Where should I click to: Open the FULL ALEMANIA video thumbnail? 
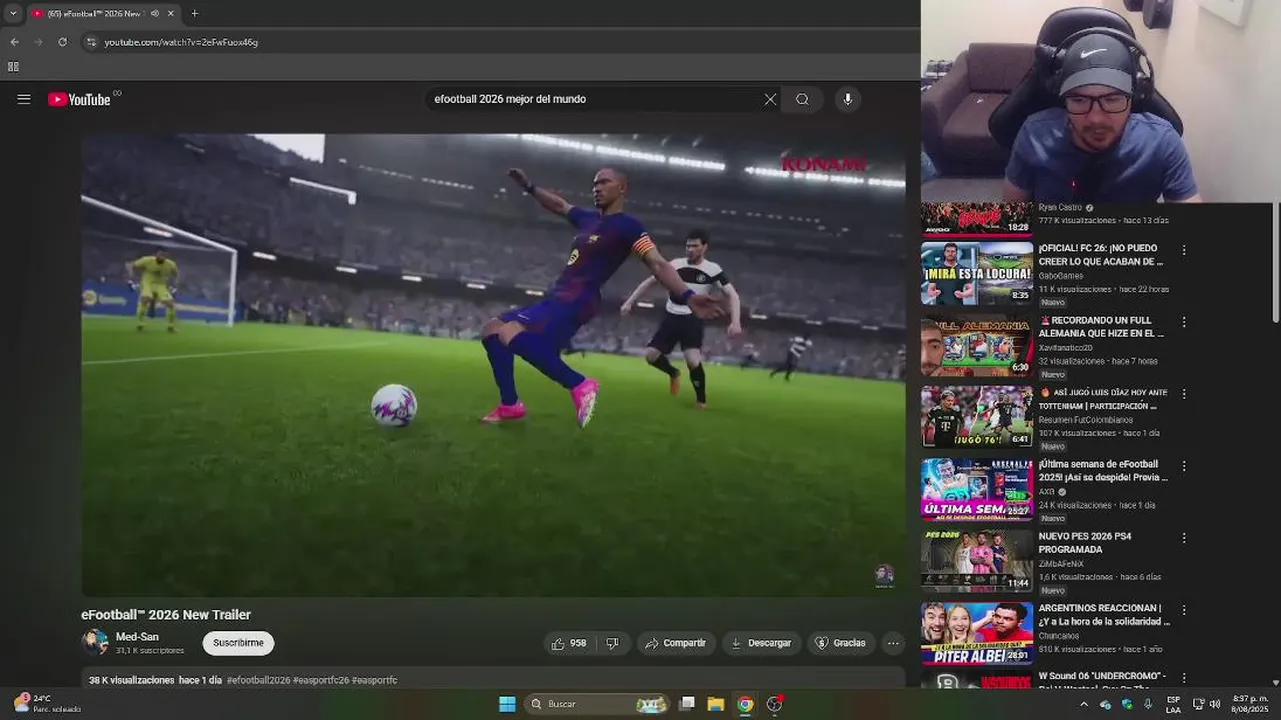977,345
